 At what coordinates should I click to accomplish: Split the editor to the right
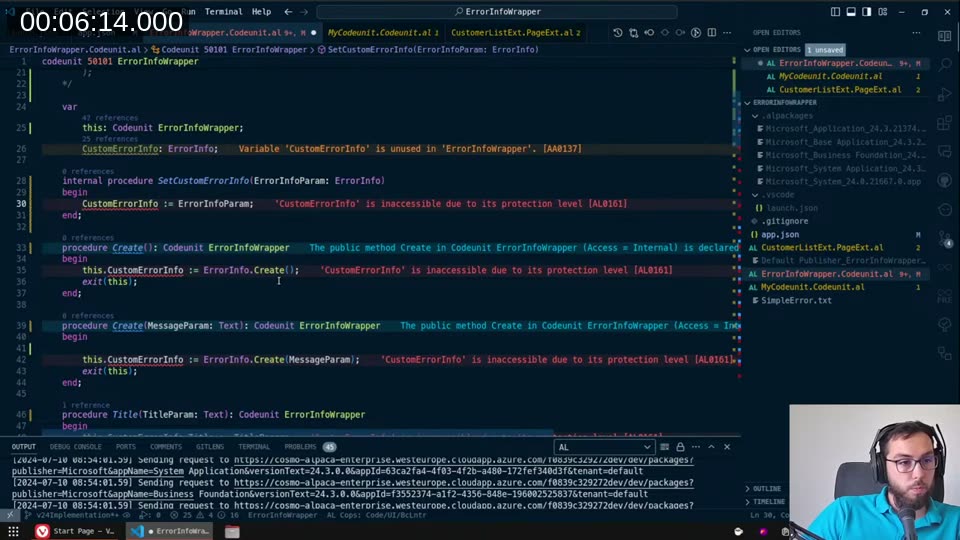coord(711,32)
